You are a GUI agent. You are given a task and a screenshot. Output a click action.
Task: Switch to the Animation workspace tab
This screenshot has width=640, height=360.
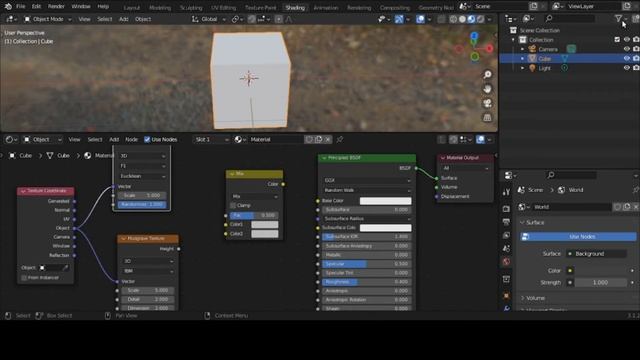325,7
